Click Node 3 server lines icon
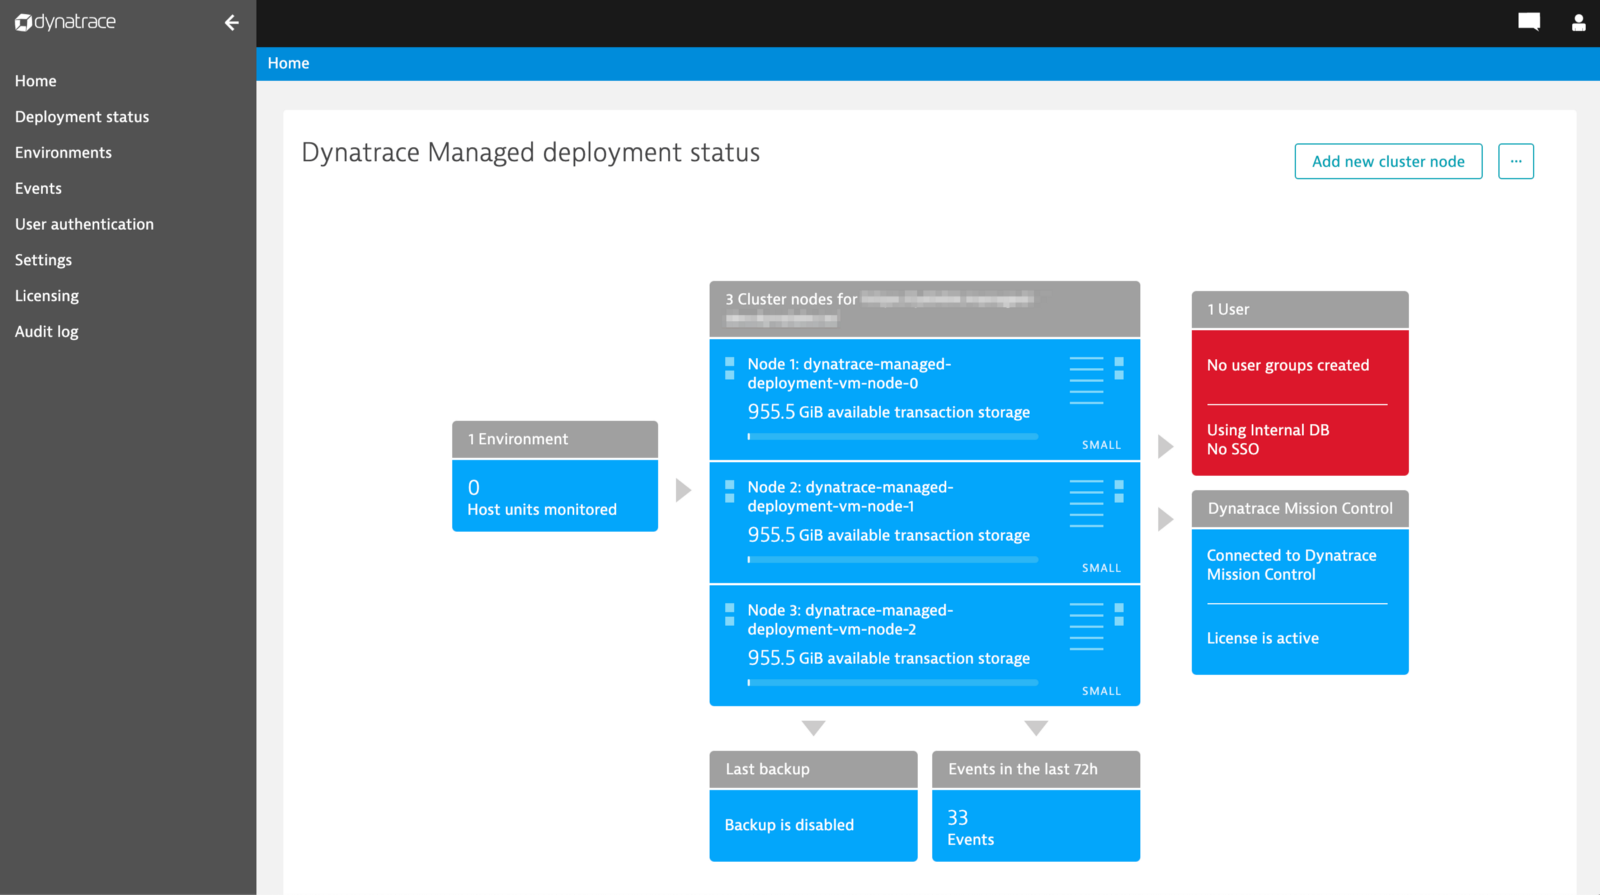Viewport: 1600px width, 895px height. coord(1087,626)
